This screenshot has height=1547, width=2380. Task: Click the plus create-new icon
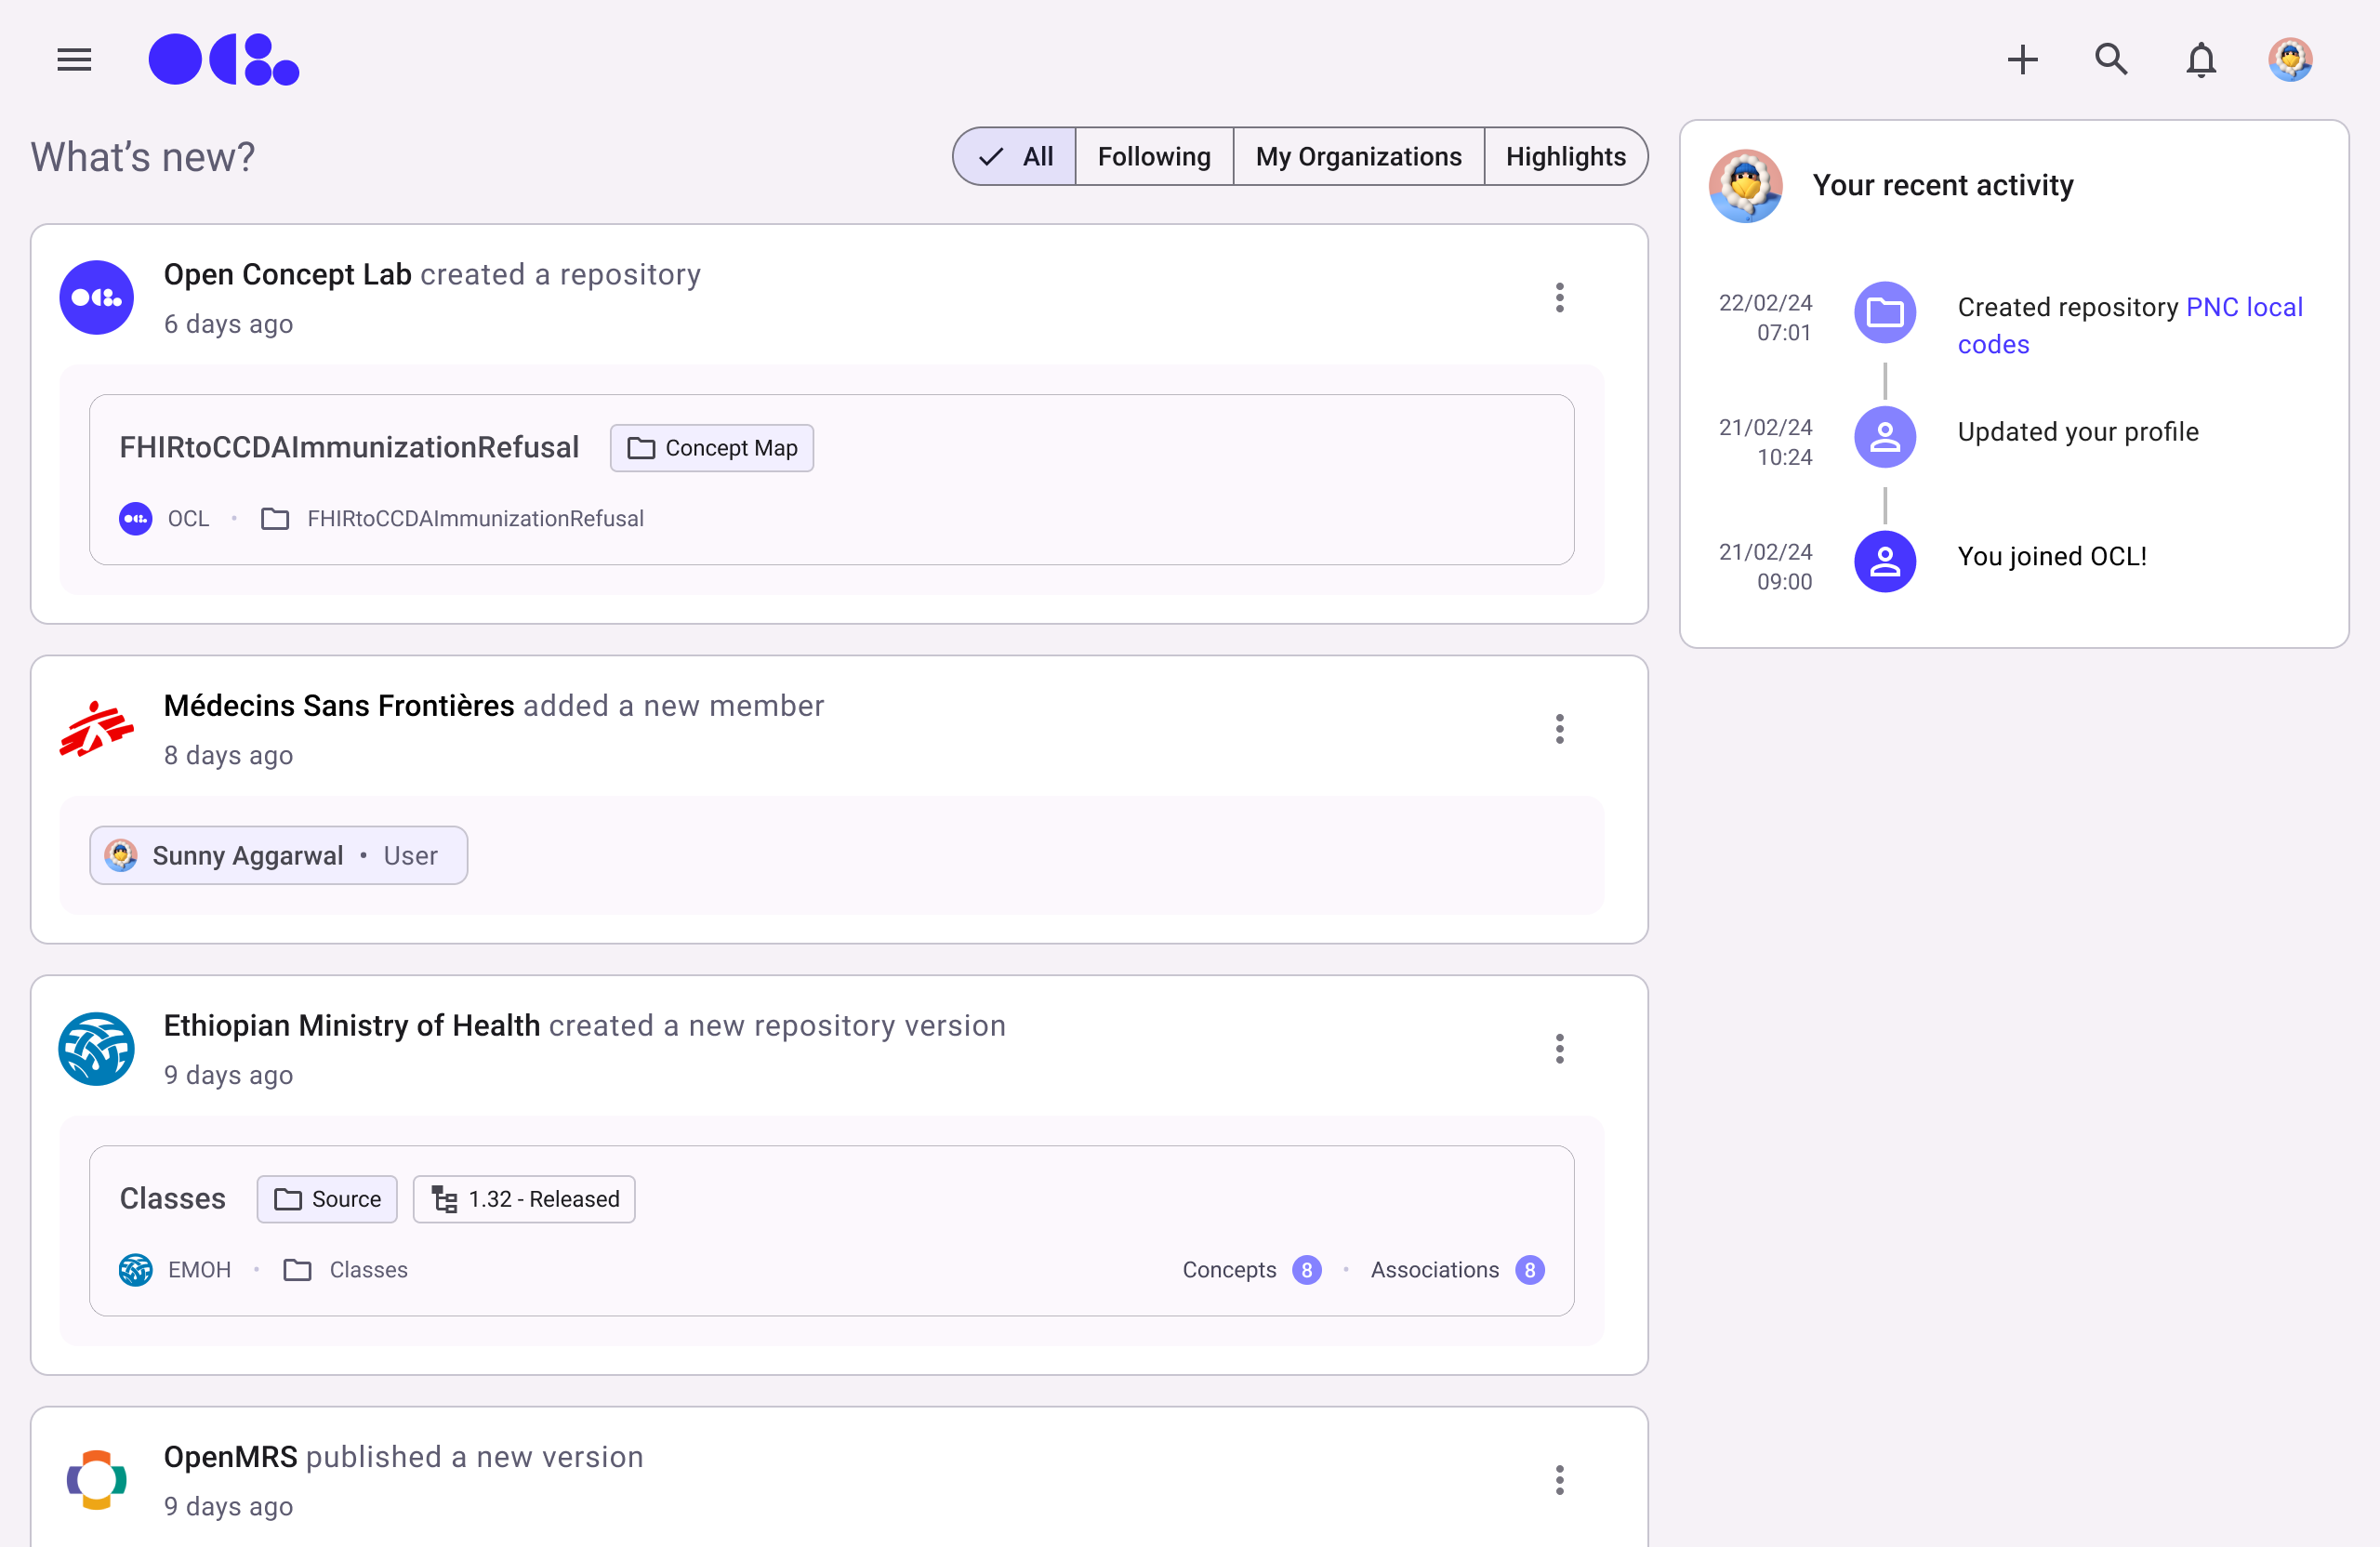pyautogui.click(x=2022, y=60)
